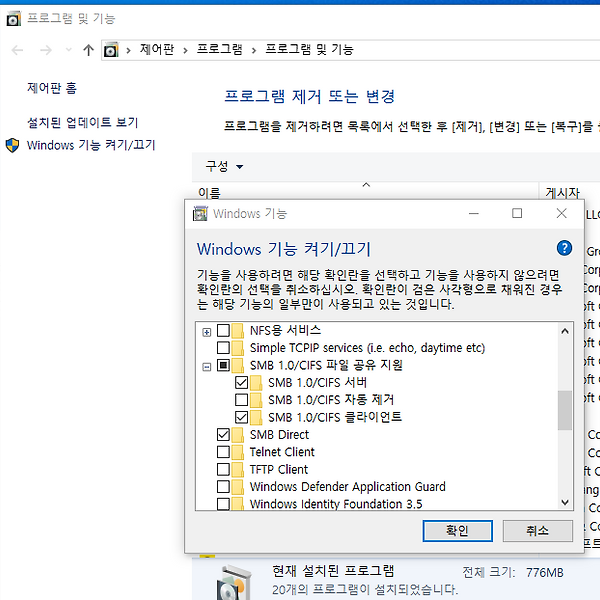
Task: Enable TFTP Client checkbox
Action: pos(223,469)
